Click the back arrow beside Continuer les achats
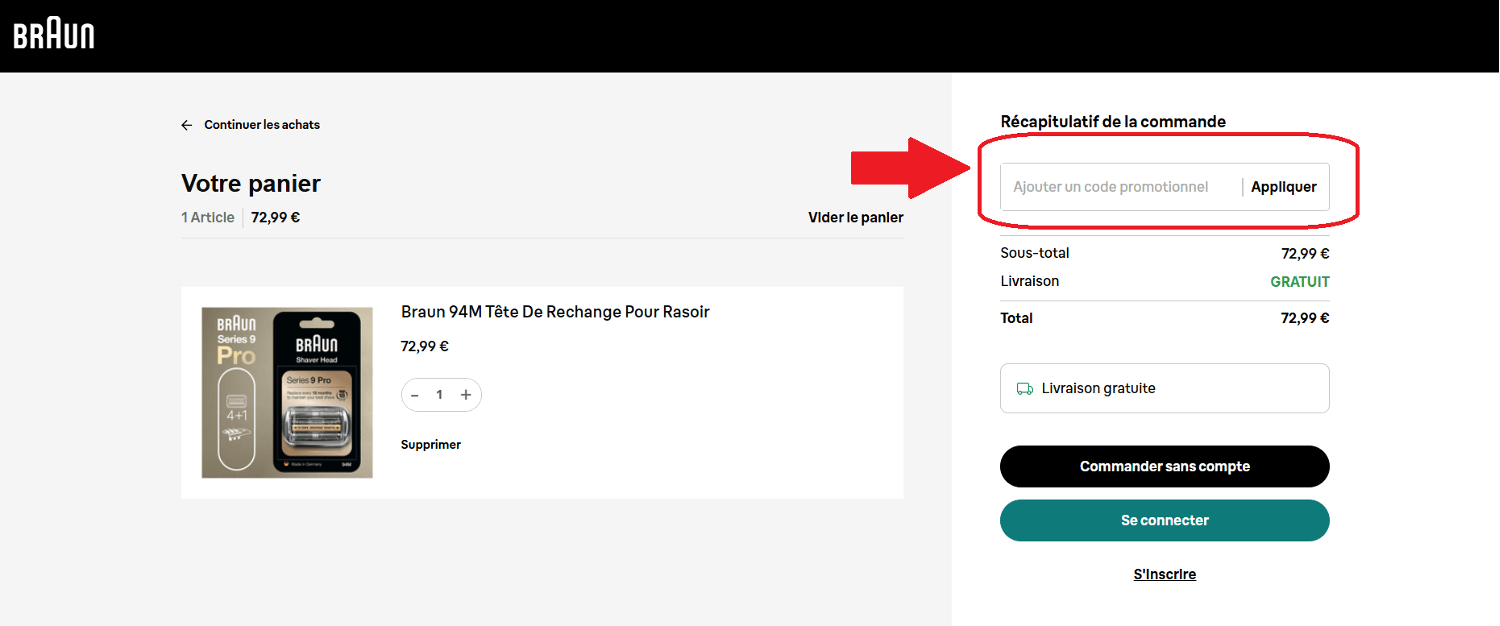 tap(186, 125)
